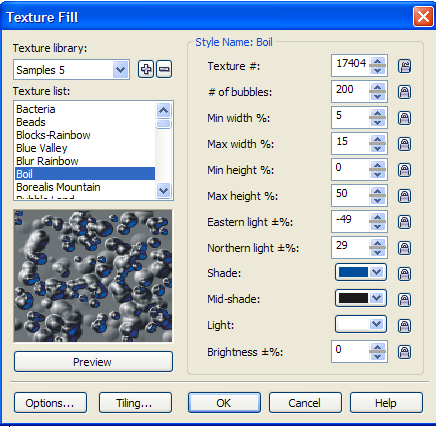Toggle the lock icon beside Texture #
The width and height of the screenshot is (436, 427).
point(404,66)
